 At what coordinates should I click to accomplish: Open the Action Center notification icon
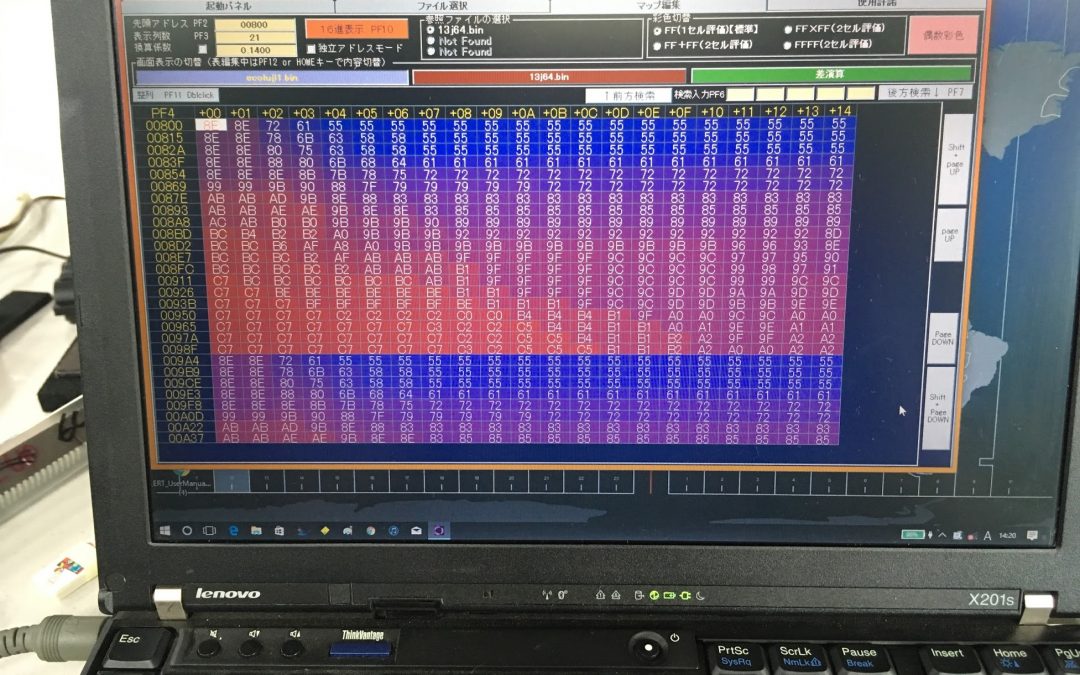click(1032, 536)
